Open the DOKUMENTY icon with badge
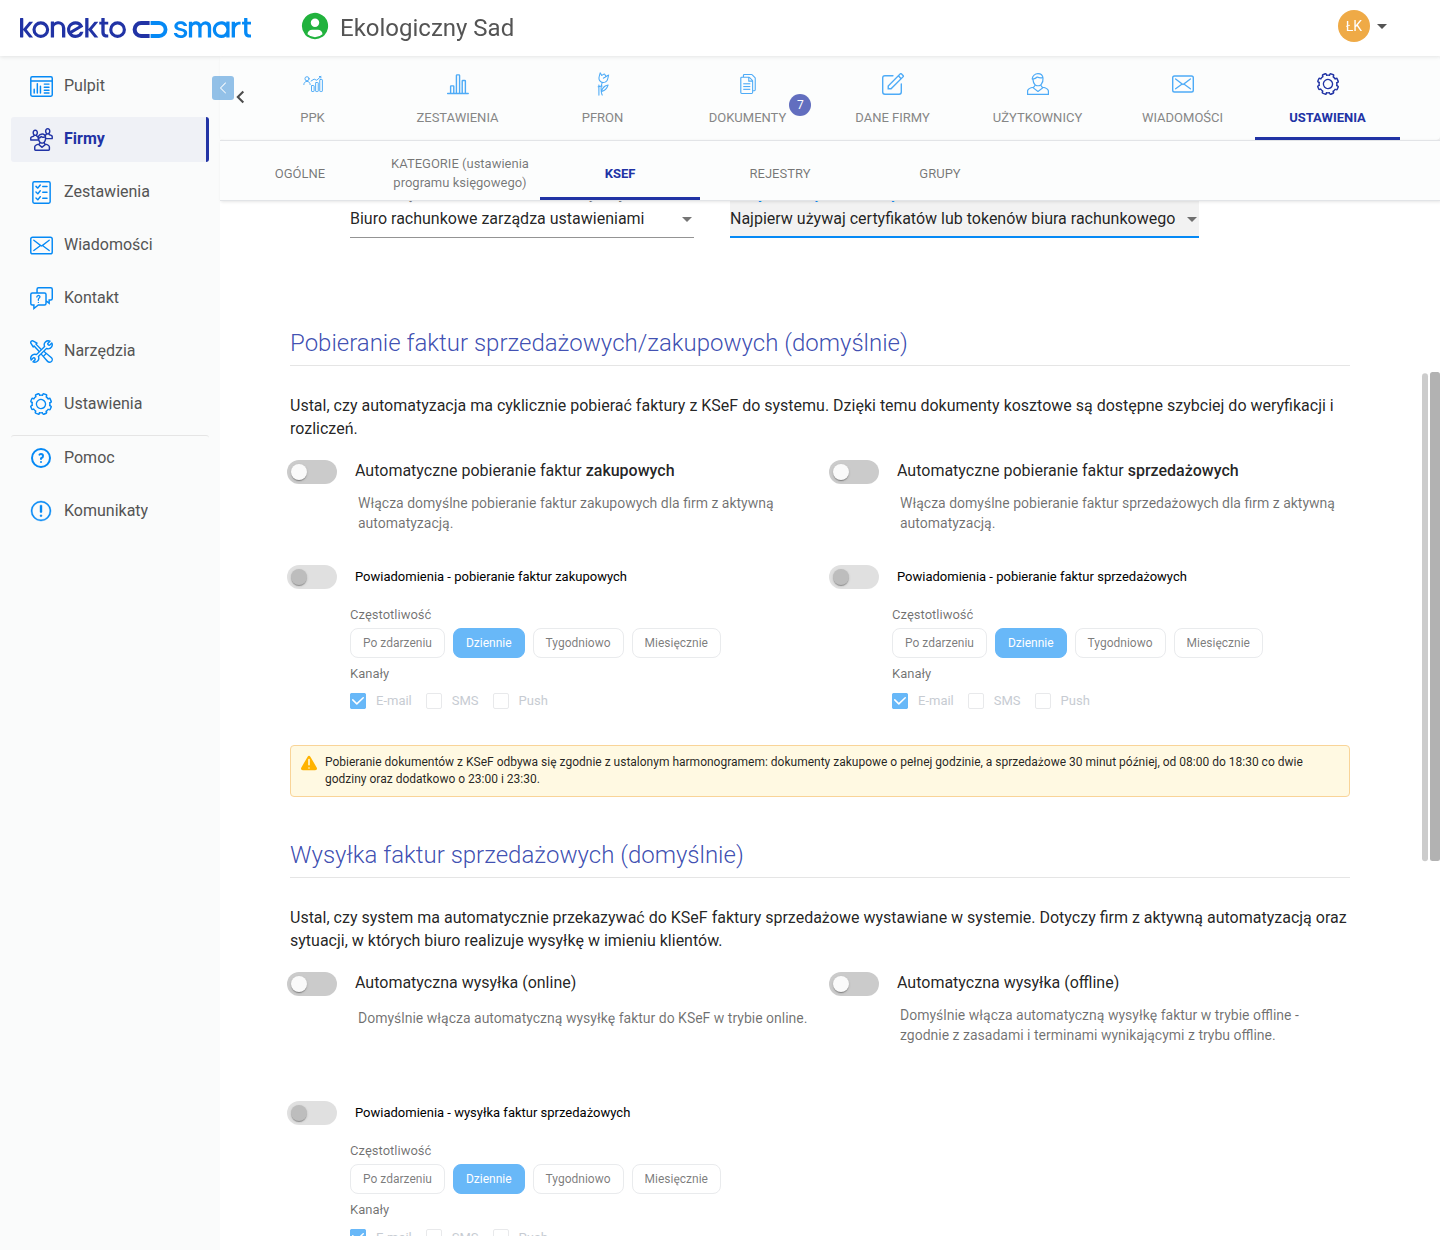Image resolution: width=1440 pixels, height=1250 pixels. (x=748, y=84)
